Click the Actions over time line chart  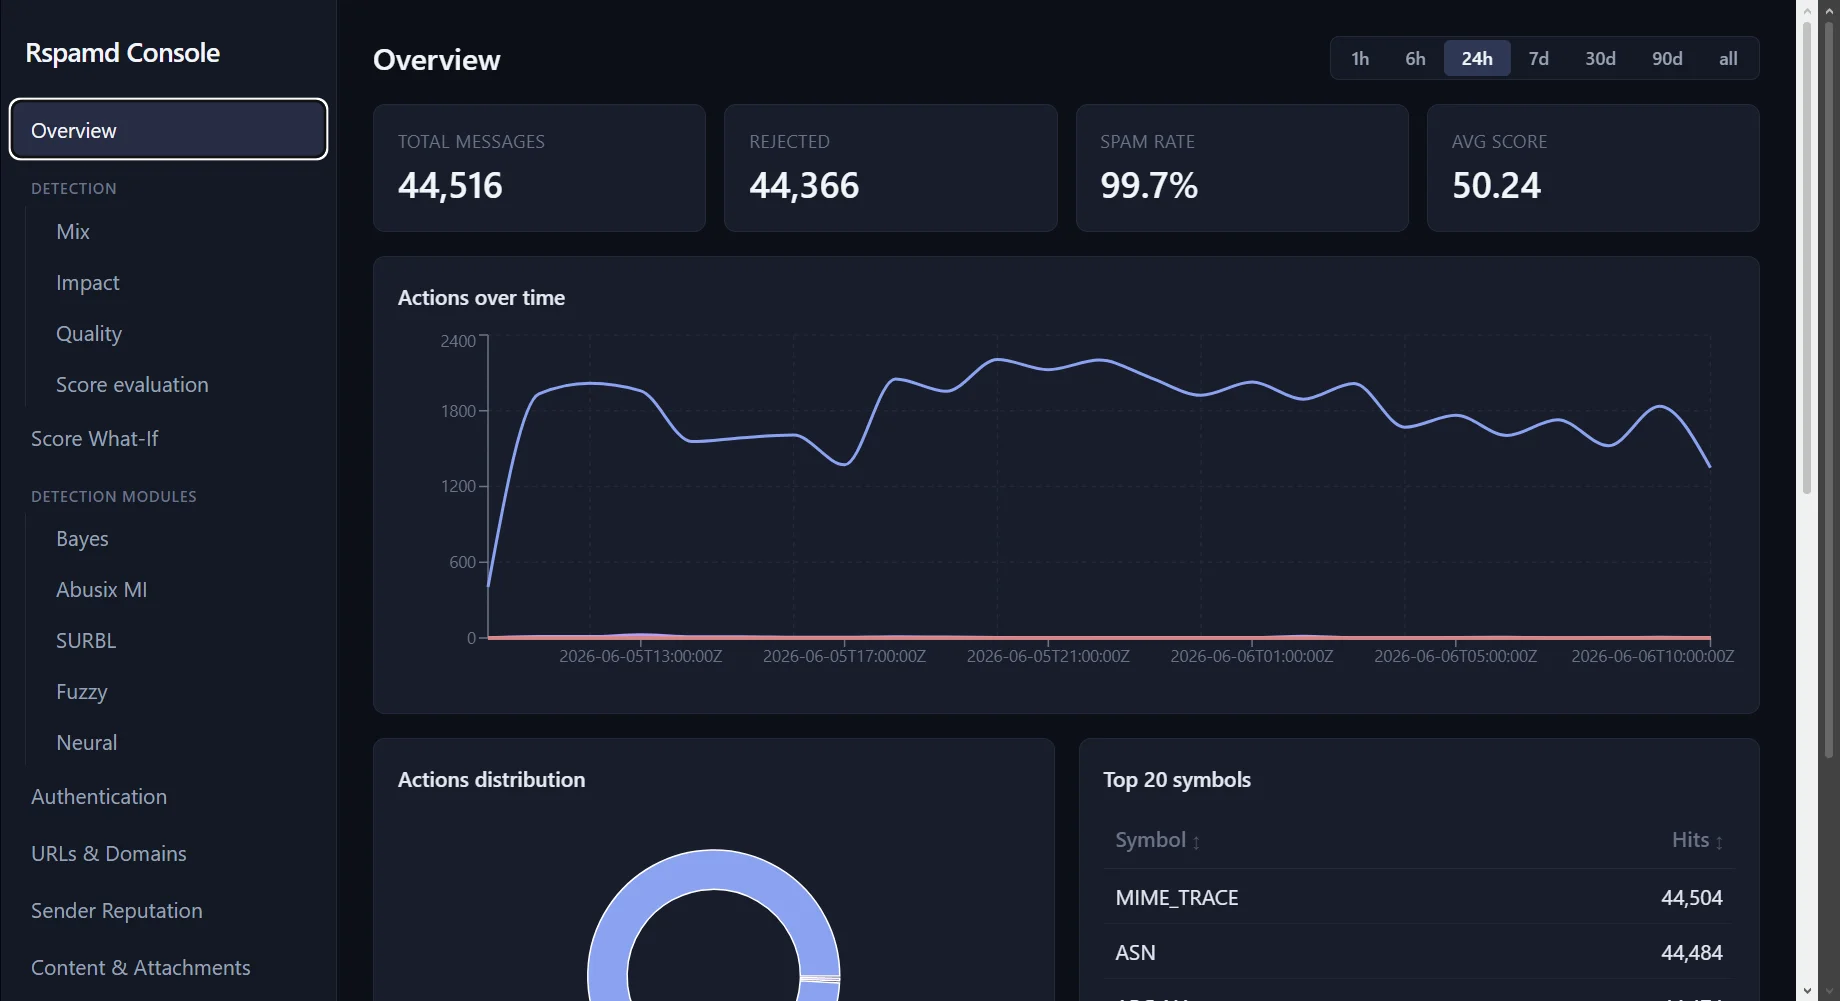[1098, 488]
